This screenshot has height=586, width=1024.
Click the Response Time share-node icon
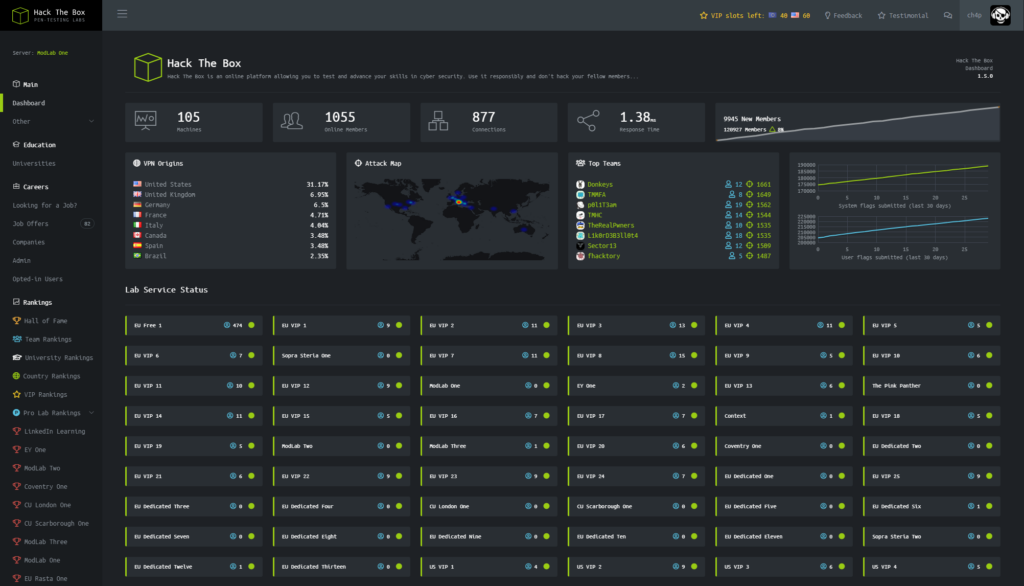pyautogui.click(x=588, y=121)
